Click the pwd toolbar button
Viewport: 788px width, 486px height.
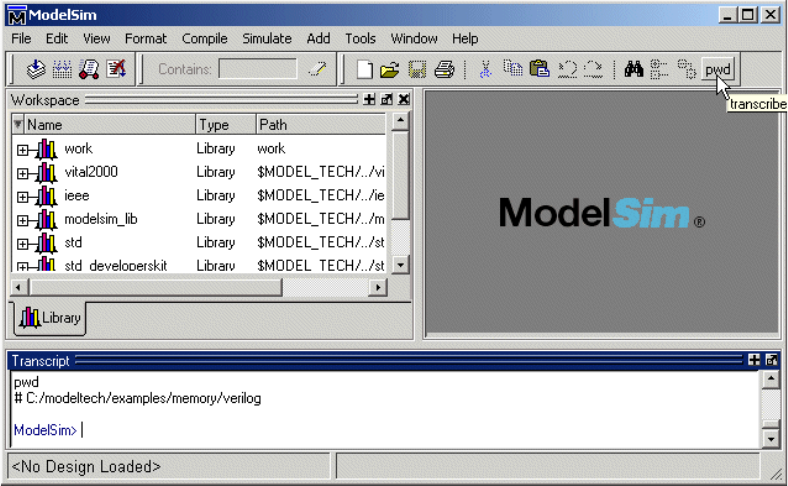click(718, 69)
